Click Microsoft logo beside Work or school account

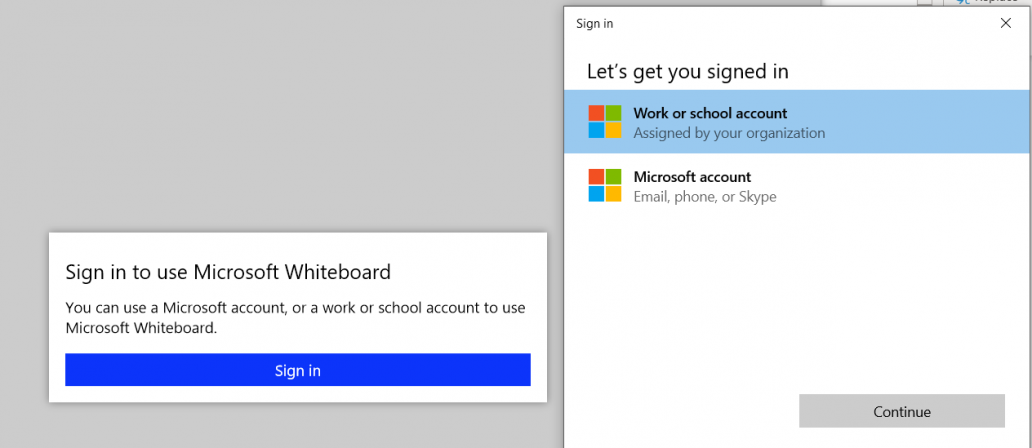coord(605,122)
